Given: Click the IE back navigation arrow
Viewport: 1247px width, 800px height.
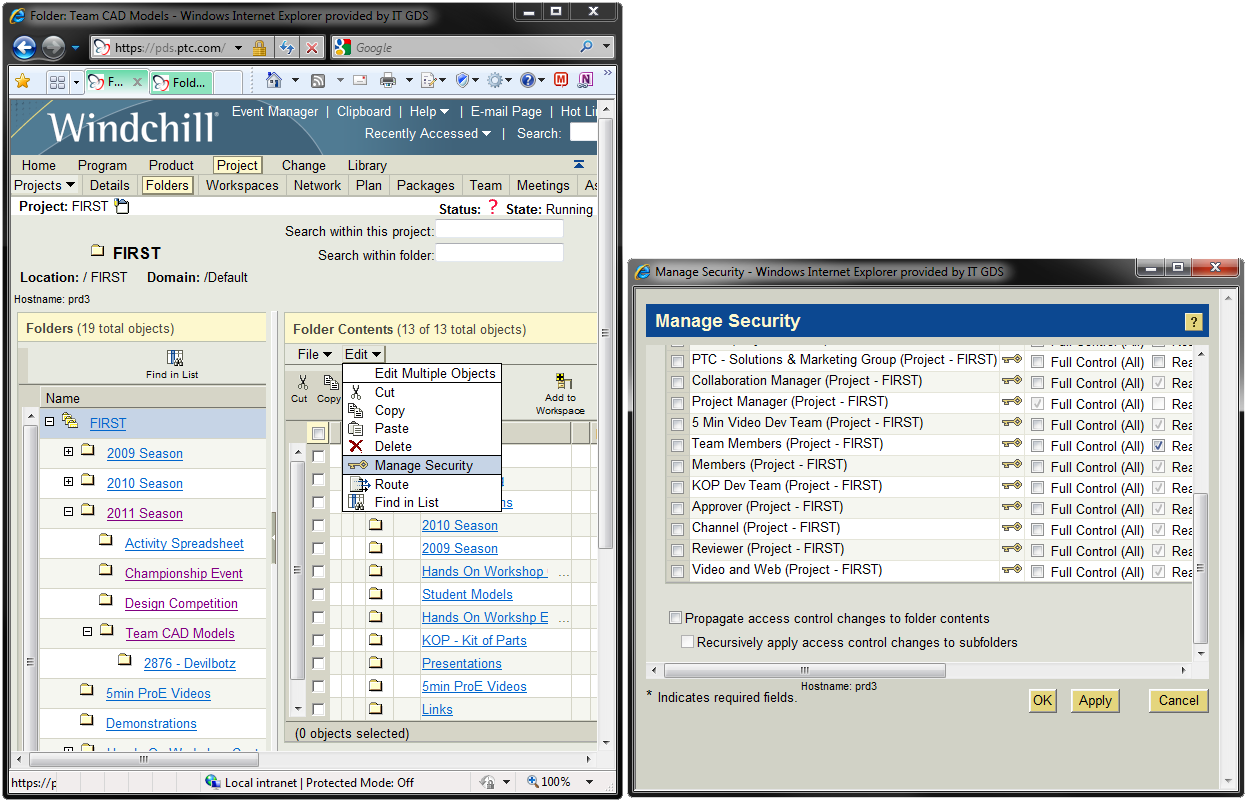Looking at the screenshot, I should click(25, 47).
